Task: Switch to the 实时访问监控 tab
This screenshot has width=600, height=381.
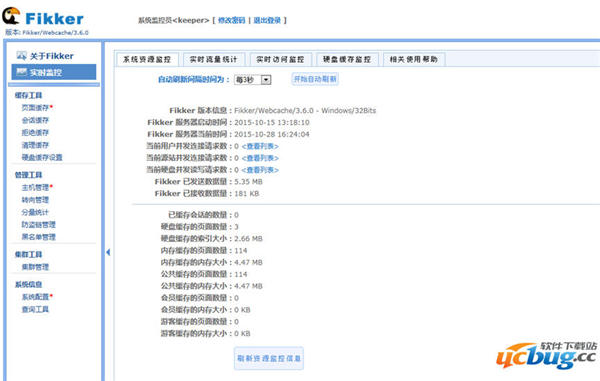Action: click(280, 59)
